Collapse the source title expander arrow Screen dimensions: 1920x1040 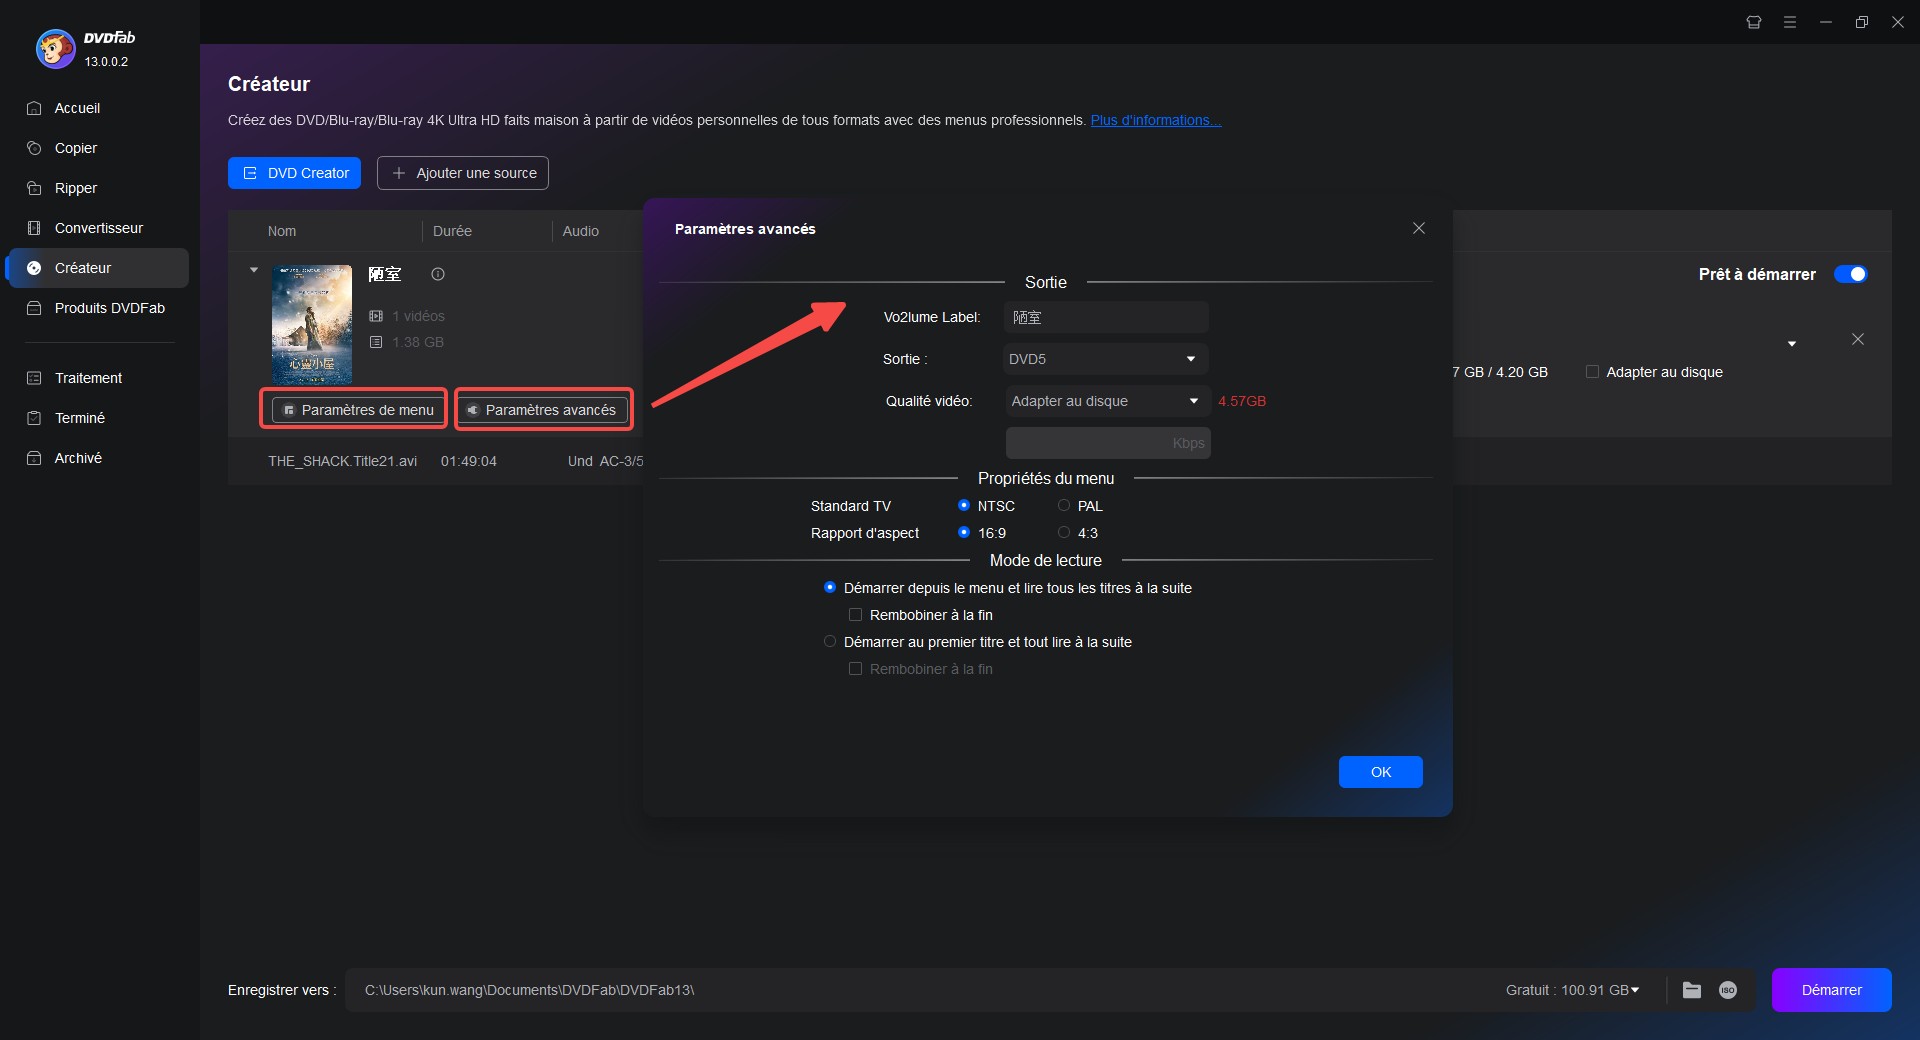click(254, 270)
